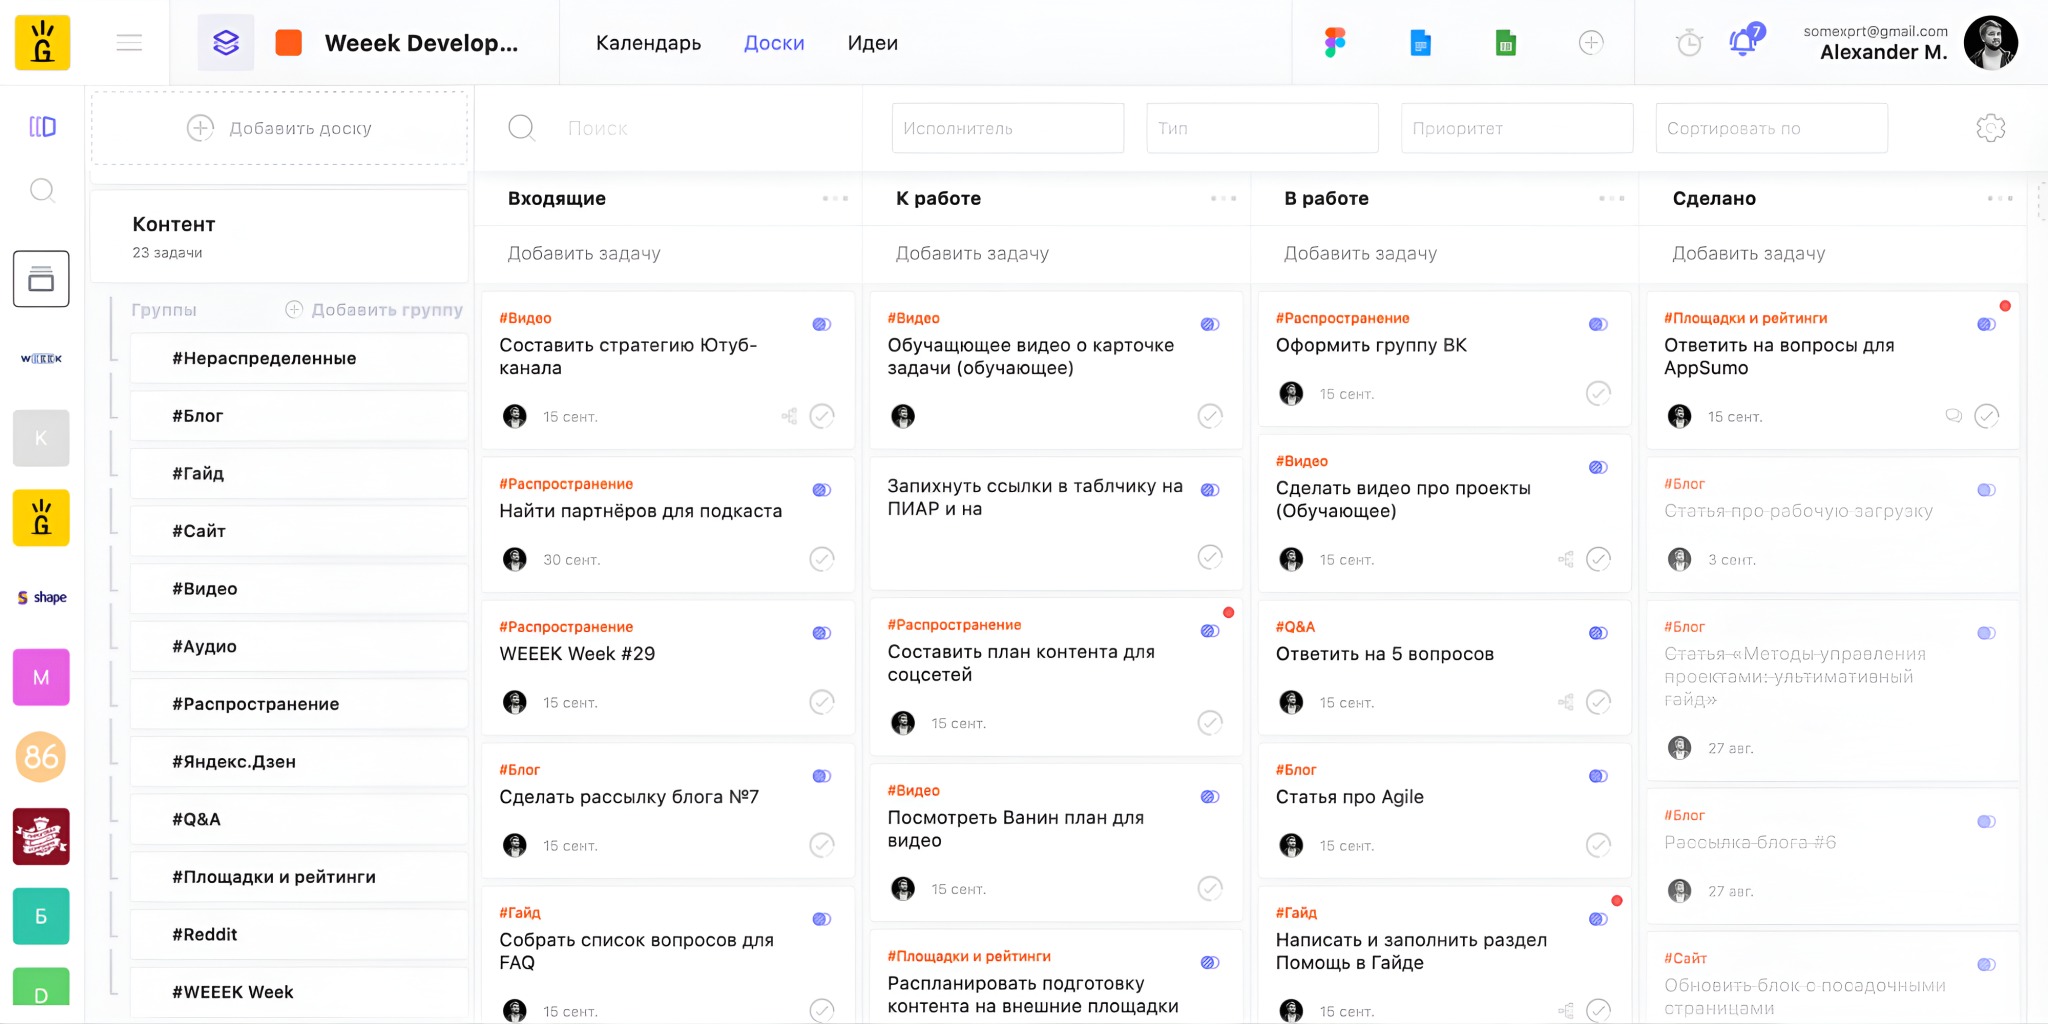
Task: Mark Статья про Agile complete
Action: [1599, 845]
